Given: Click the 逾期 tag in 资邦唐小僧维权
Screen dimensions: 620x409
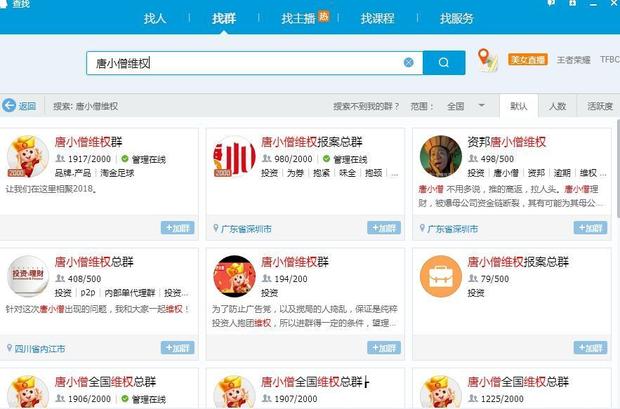Looking at the screenshot, I should (x=562, y=173).
